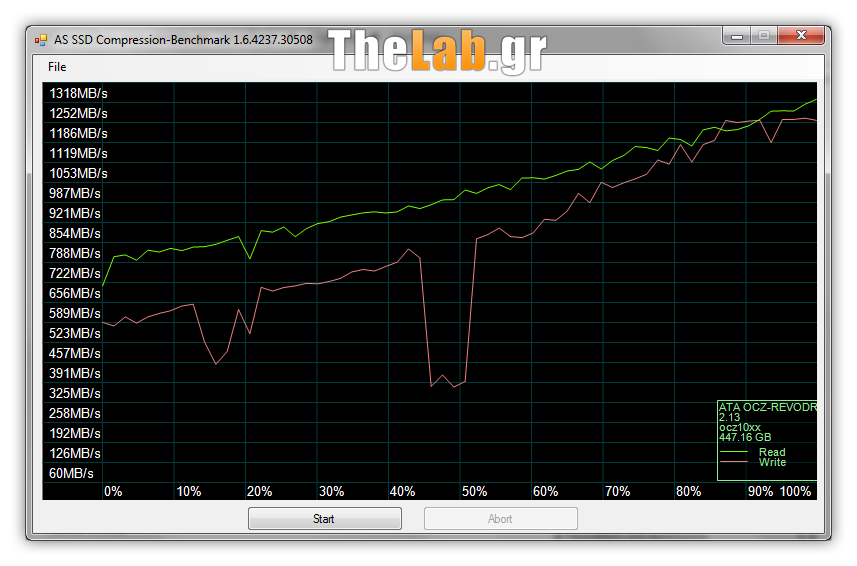Click the 656MB/s axis label
This screenshot has height=566, width=857.
[x=75, y=293]
